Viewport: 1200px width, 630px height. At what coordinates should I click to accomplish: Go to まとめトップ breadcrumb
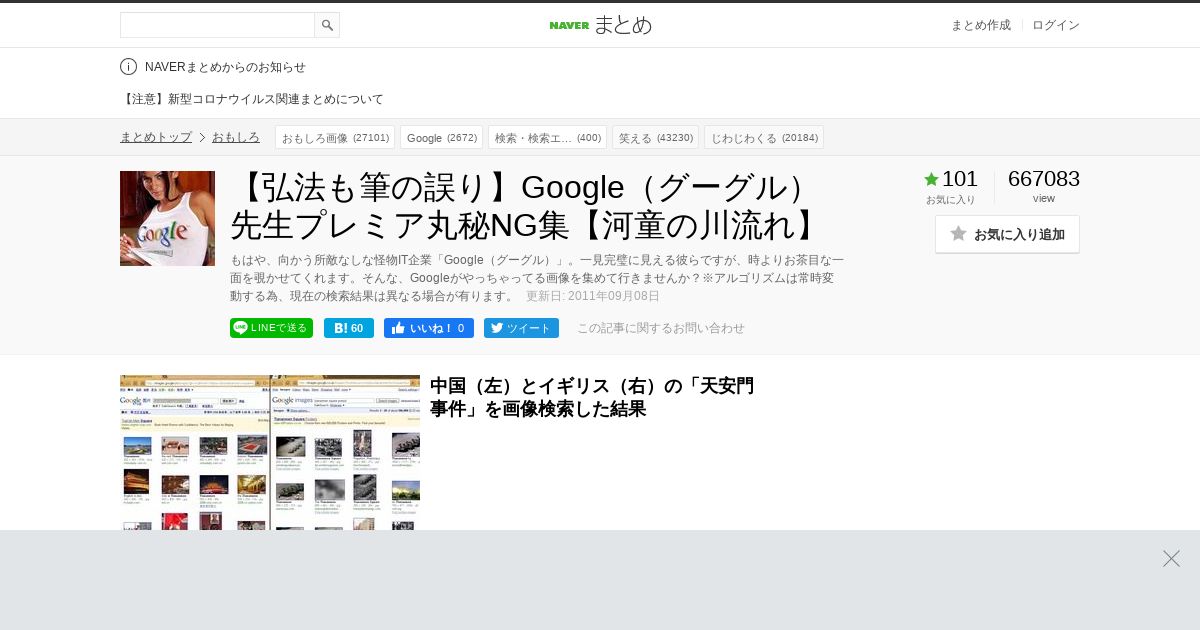(x=156, y=137)
